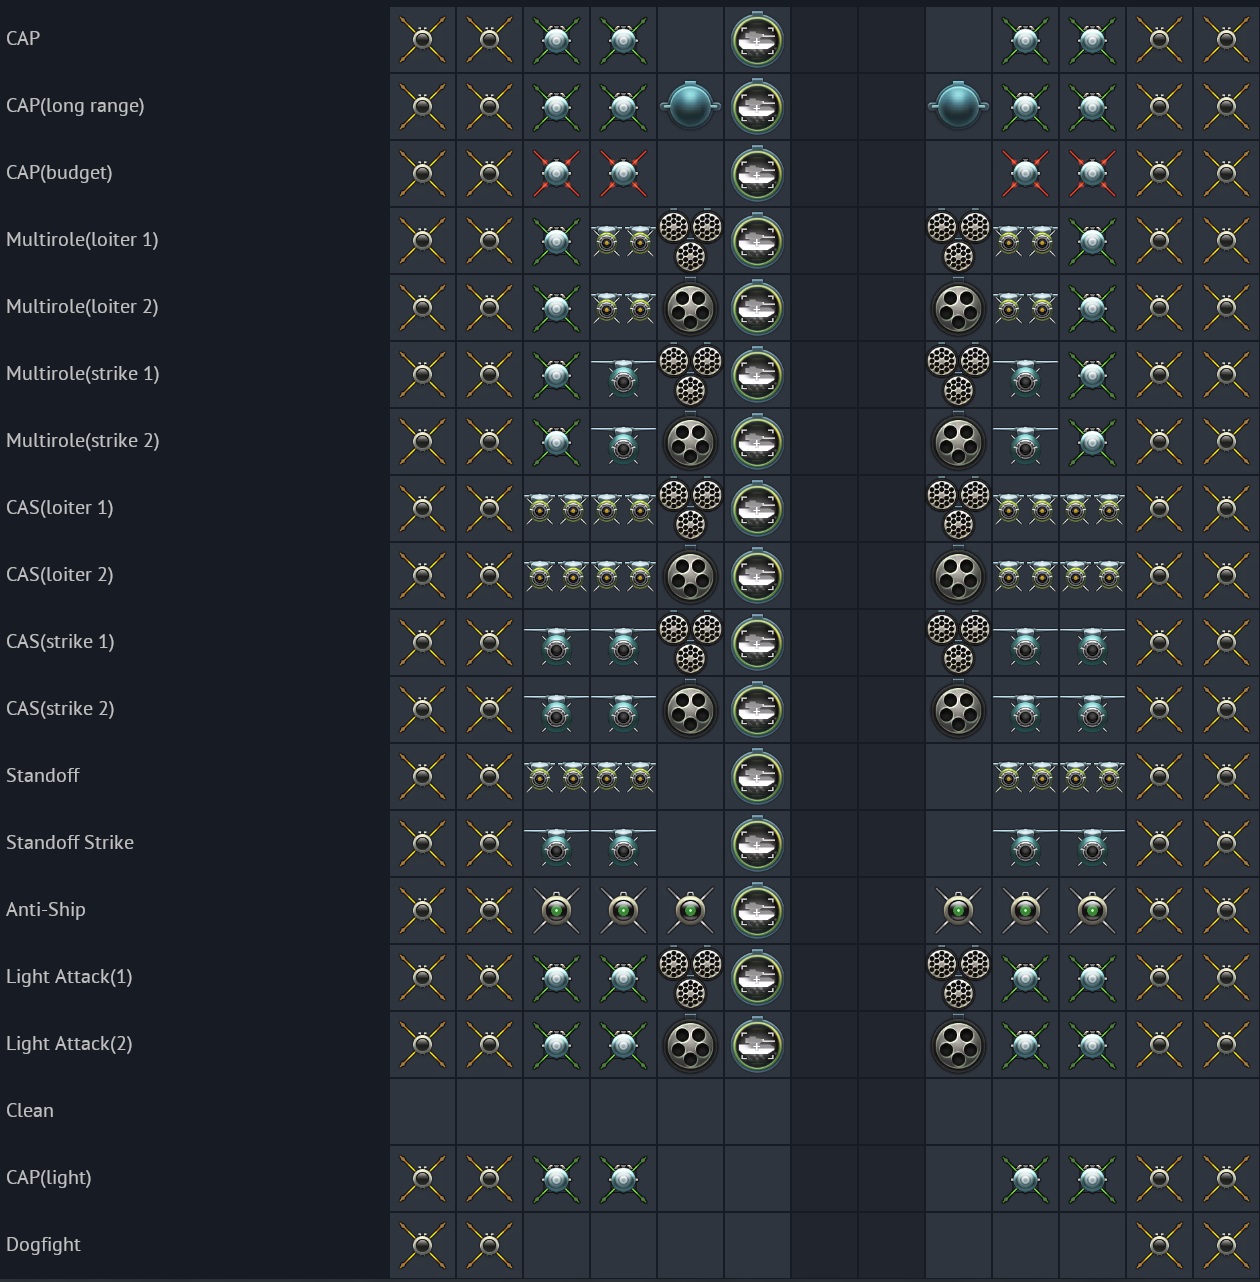Choose the CAS(strike 2) label

(x=60, y=709)
